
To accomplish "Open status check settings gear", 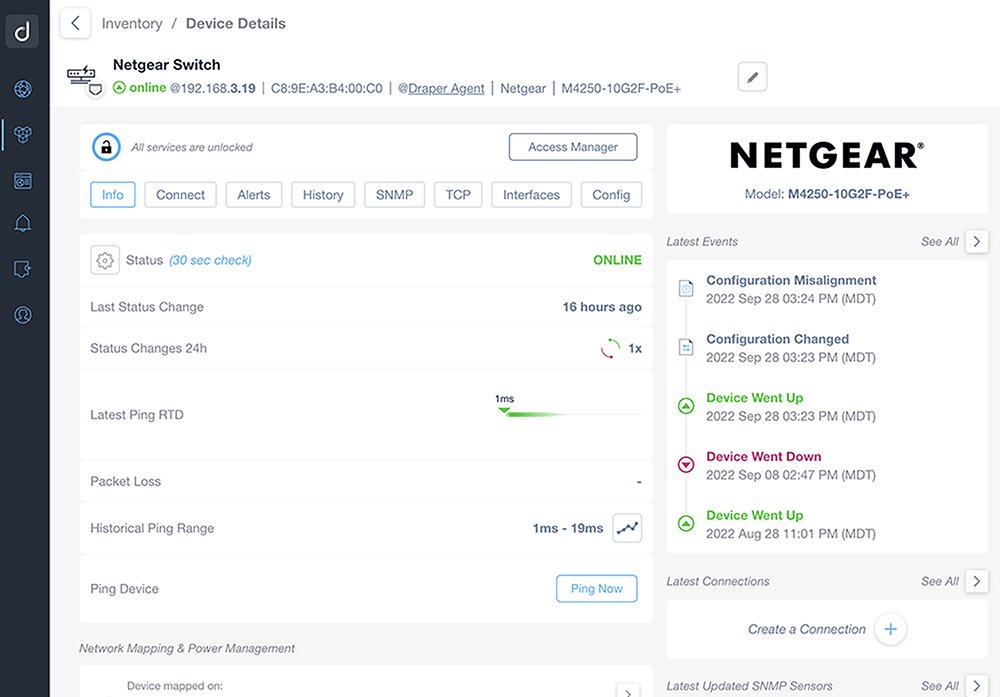I will point(105,260).
